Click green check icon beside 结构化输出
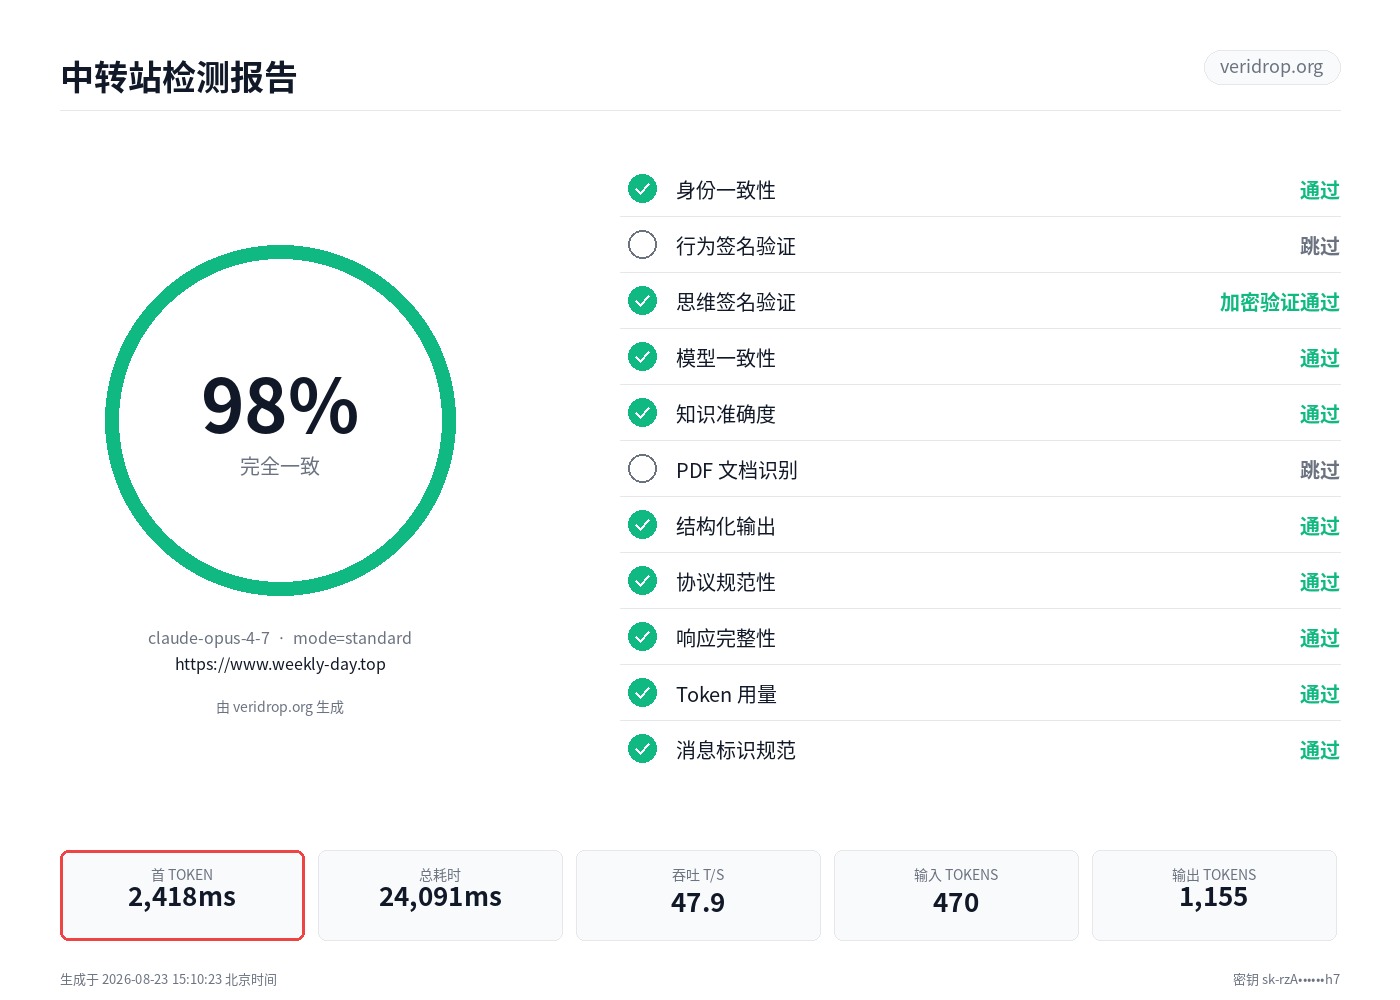This screenshot has height=1000, width=1400. tap(642, 525)
